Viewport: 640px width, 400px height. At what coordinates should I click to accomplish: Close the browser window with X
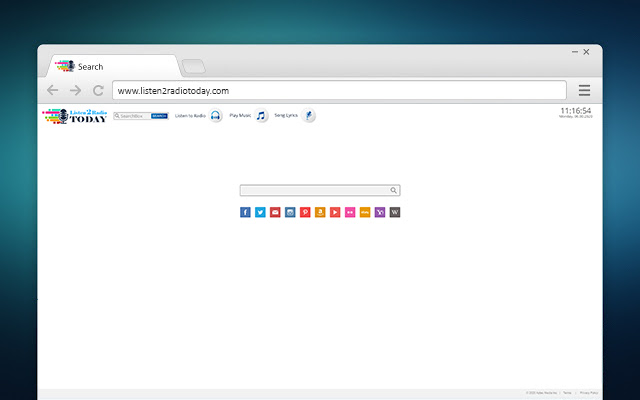tap(587, 52)
